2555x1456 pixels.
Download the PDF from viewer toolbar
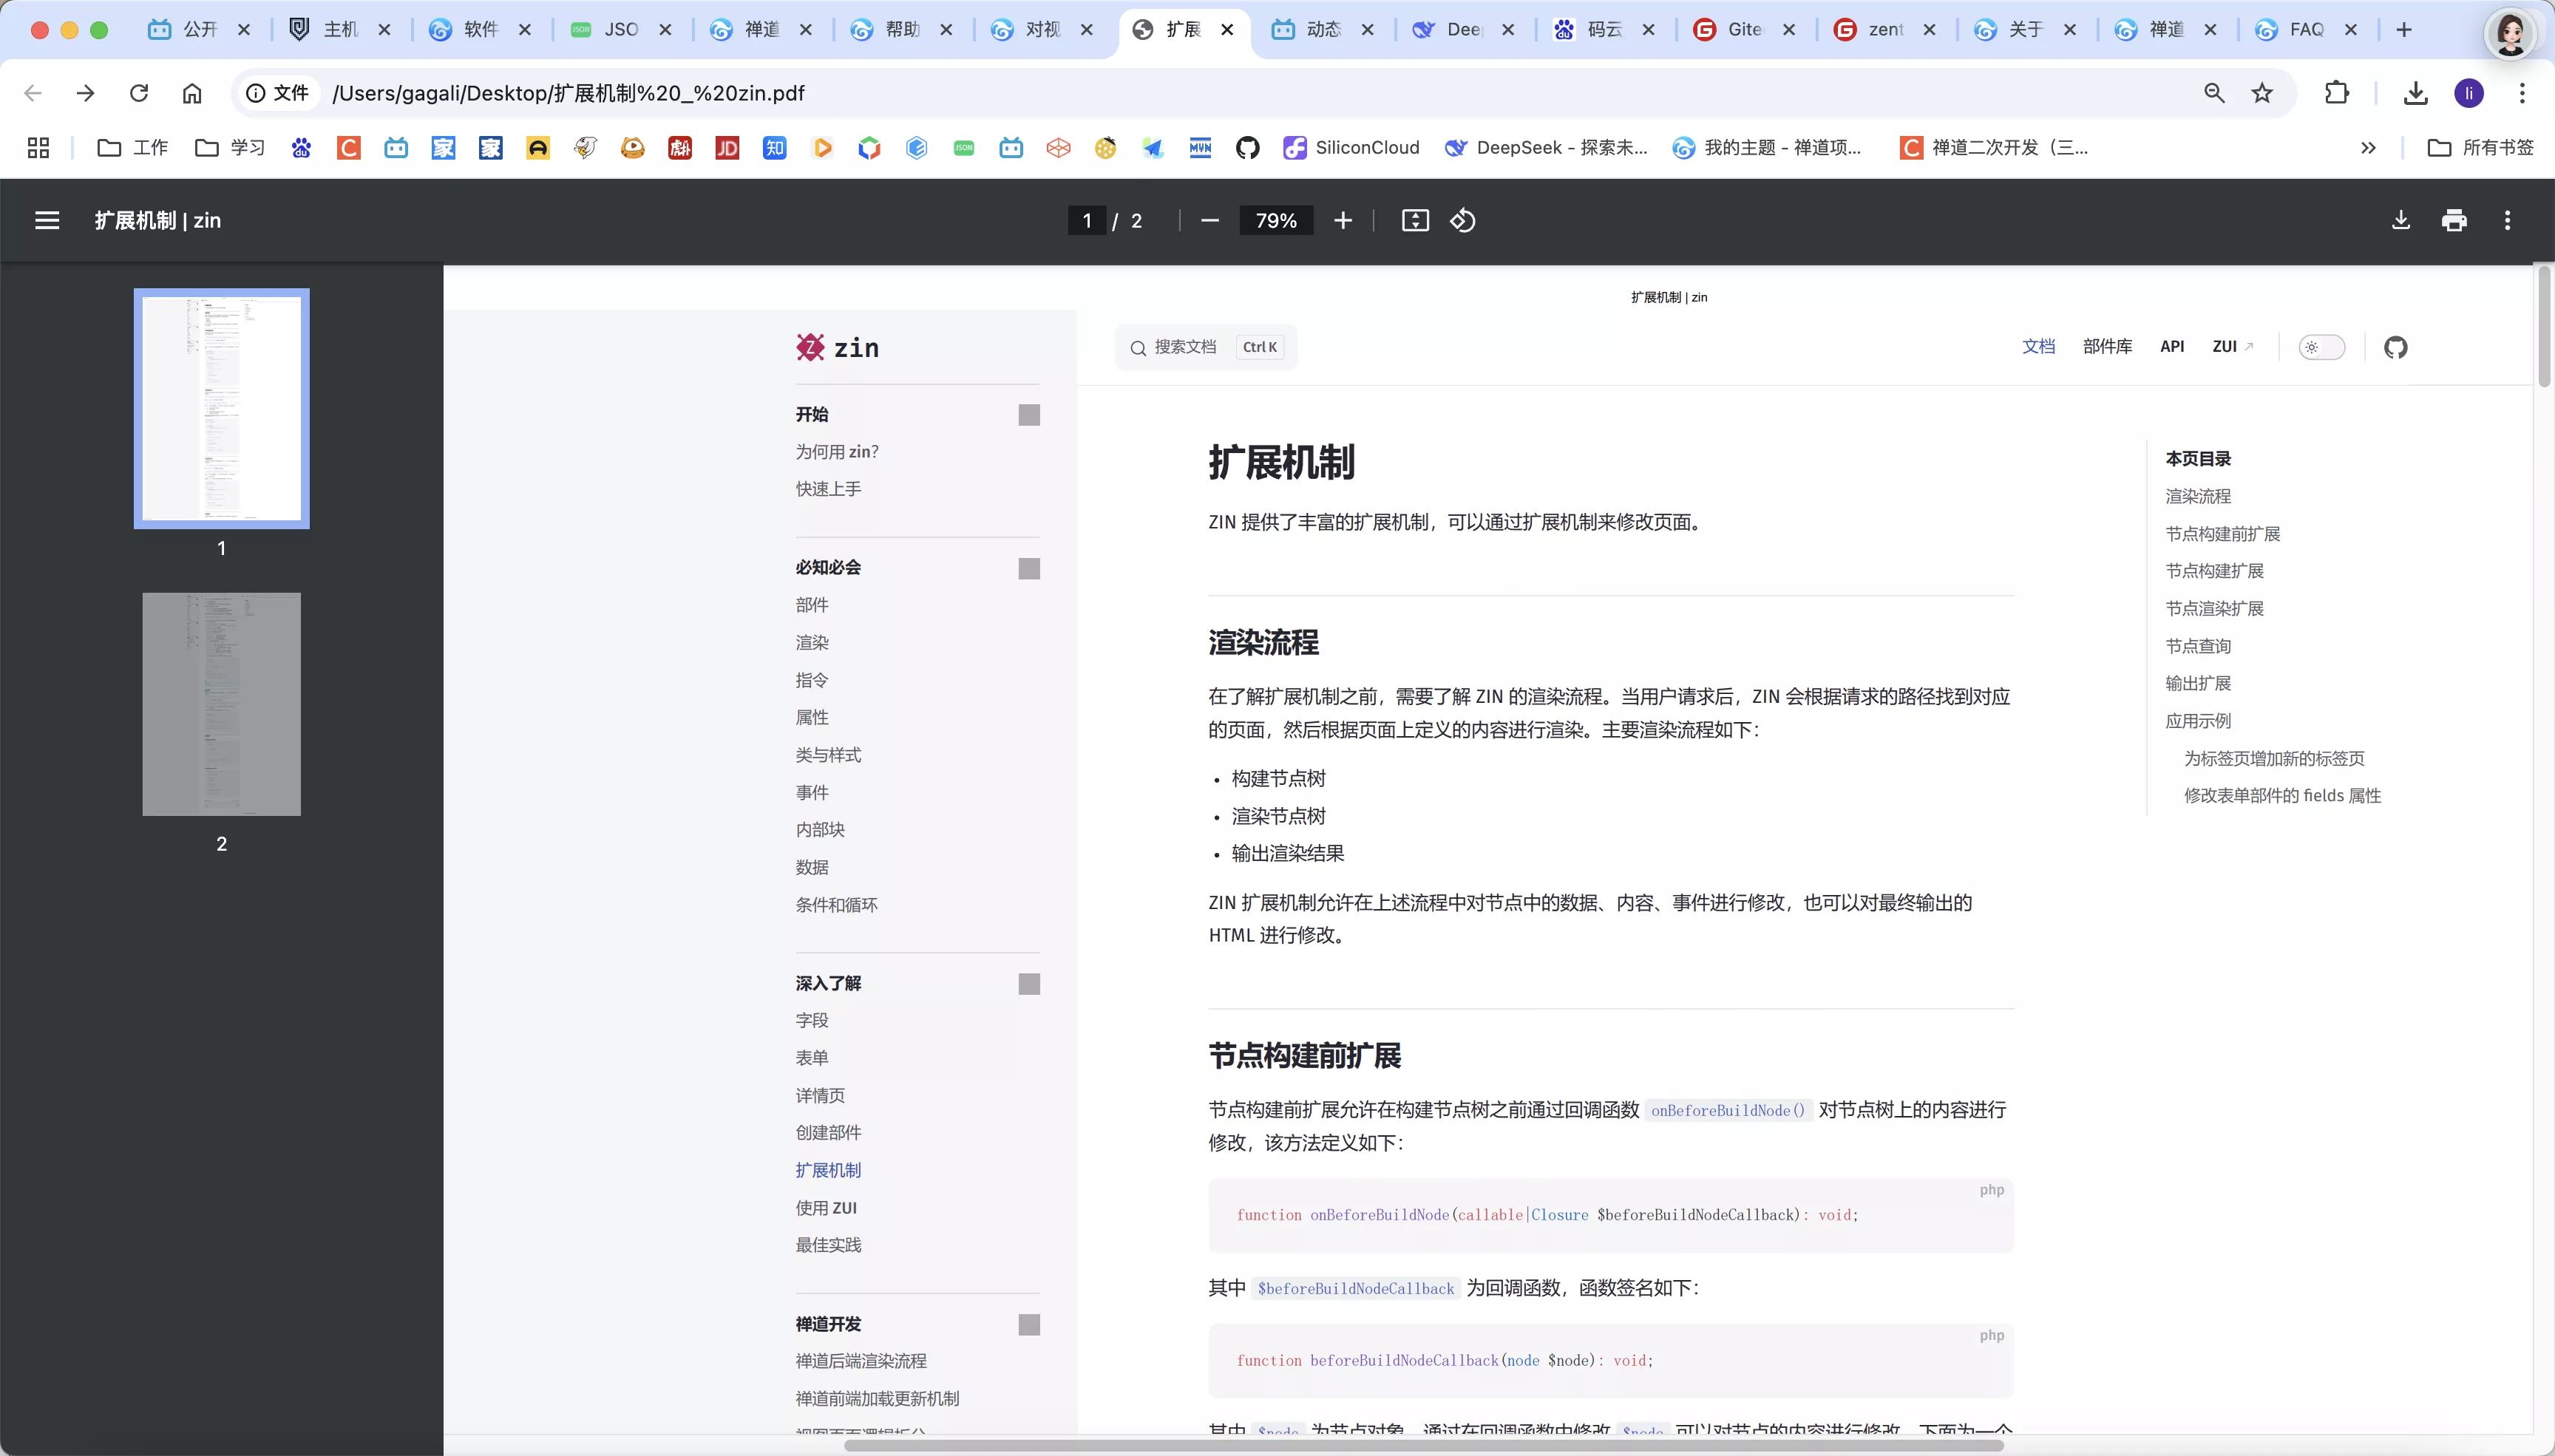(2400, 220)
